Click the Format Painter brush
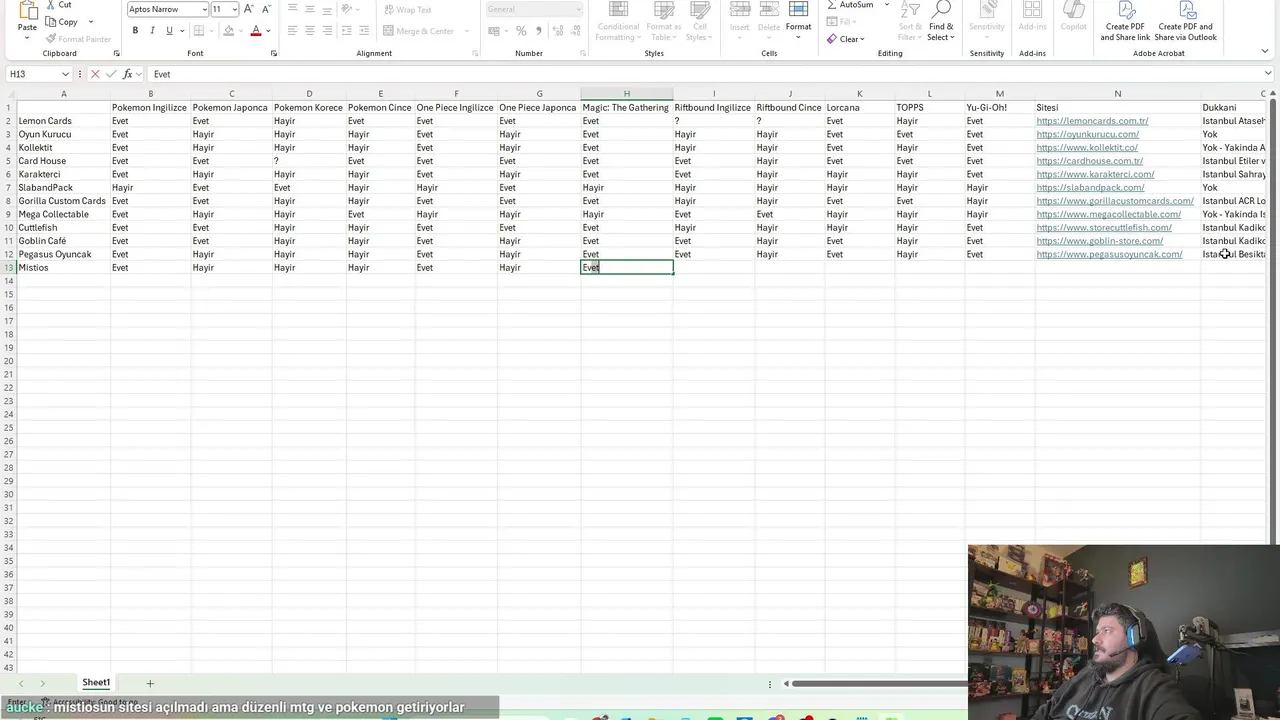This screenshot has height=720, width=1280. pos(50,39)
